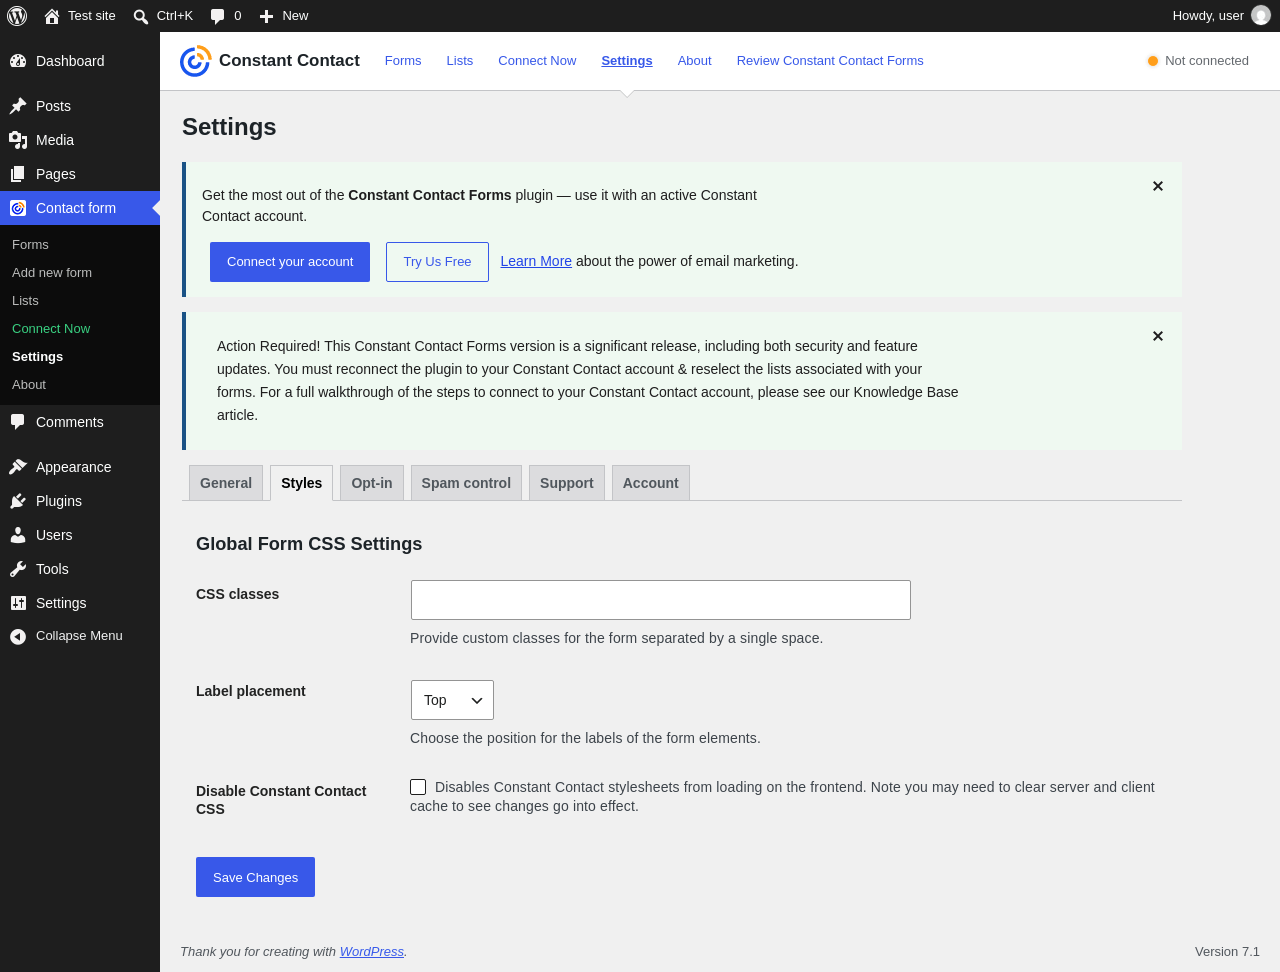Open comments bubble in admin bar

217,16
